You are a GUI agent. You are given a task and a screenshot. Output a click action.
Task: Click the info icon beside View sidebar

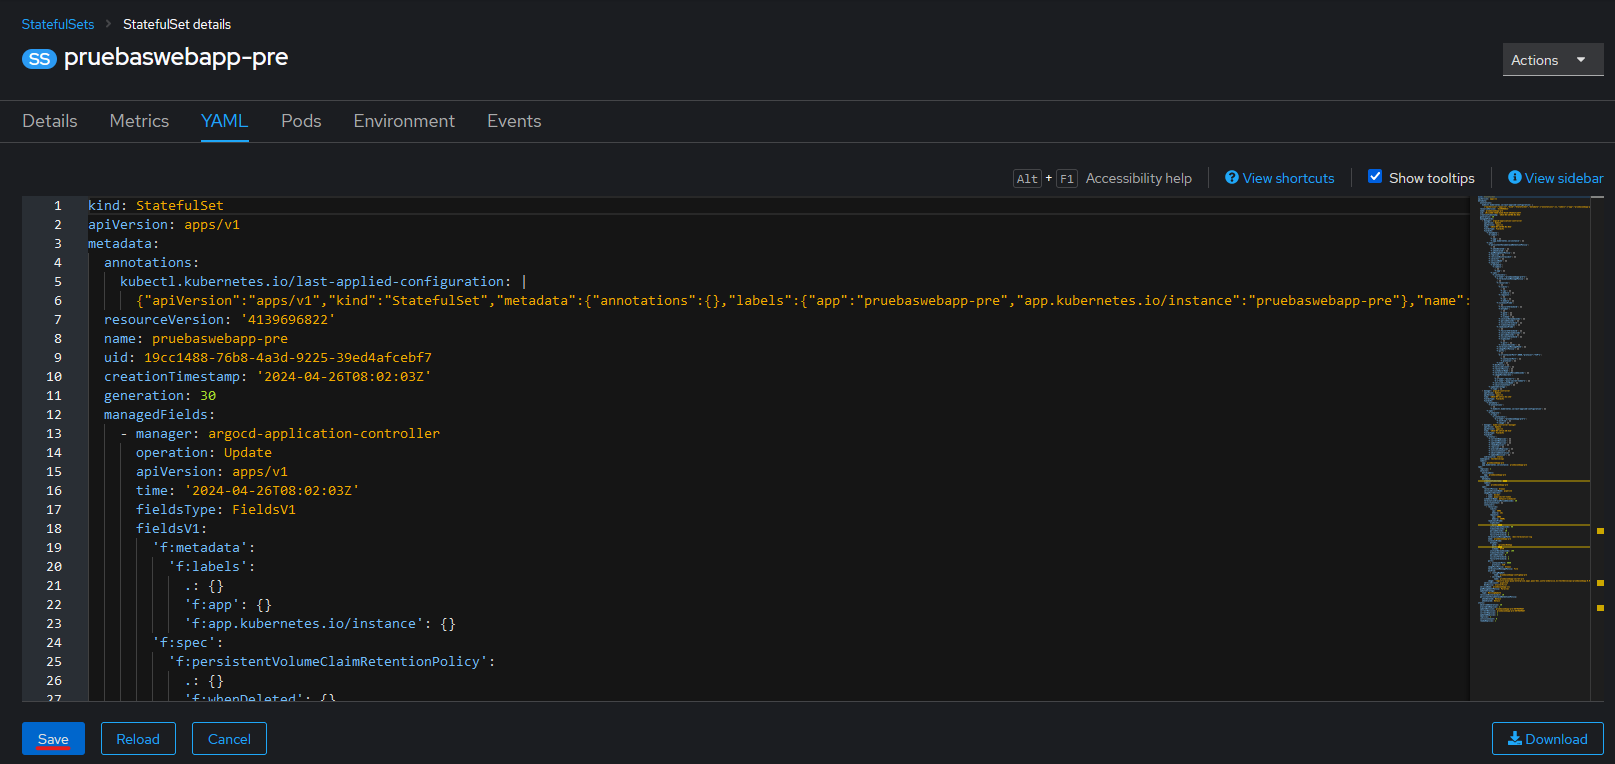[x=1514, y=178]
